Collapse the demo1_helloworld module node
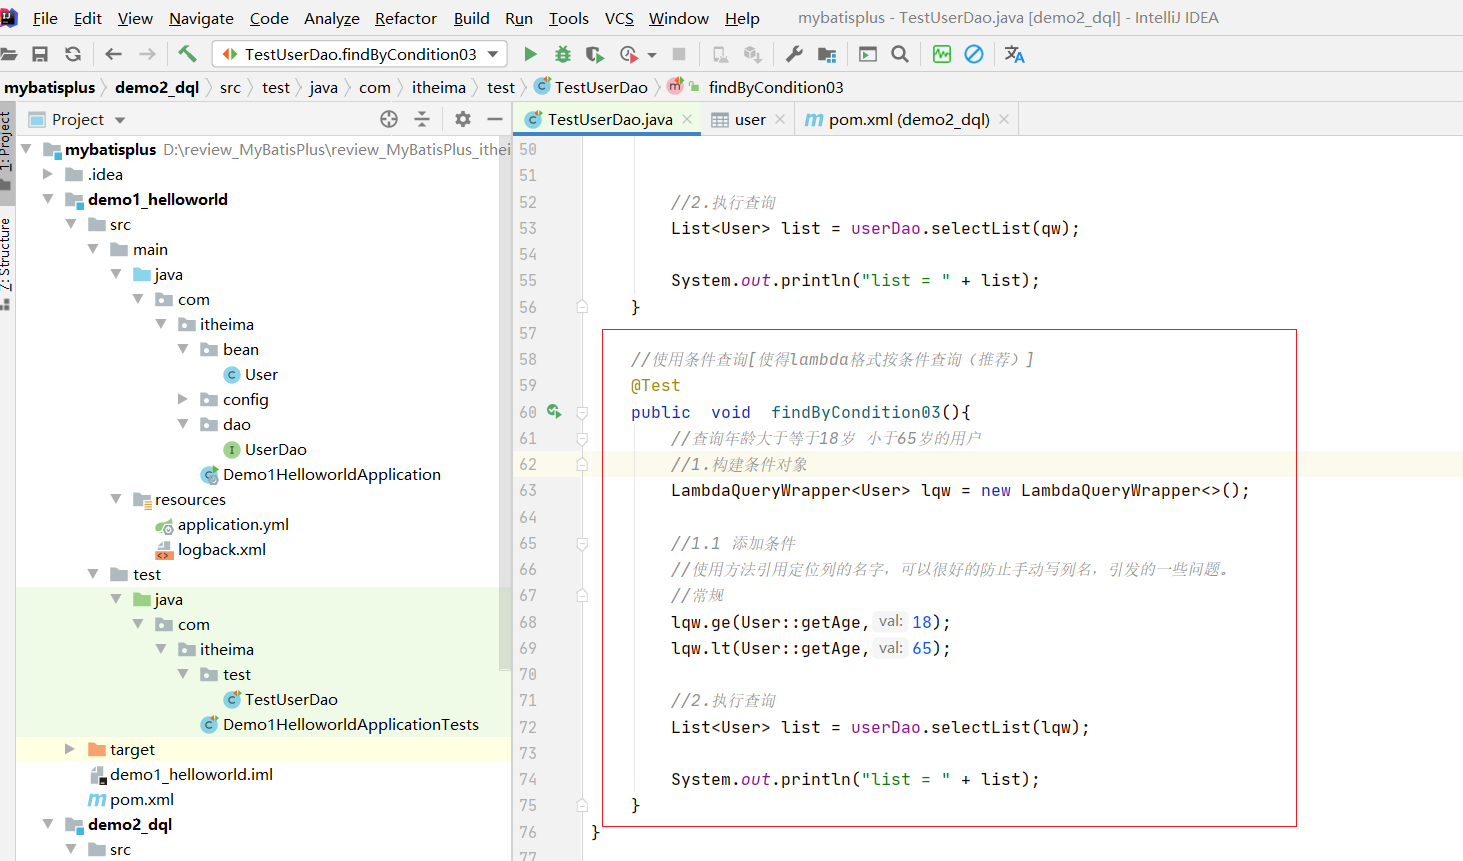The width and height of the screenshot is (1463, 861). click(x=47, y=199)
